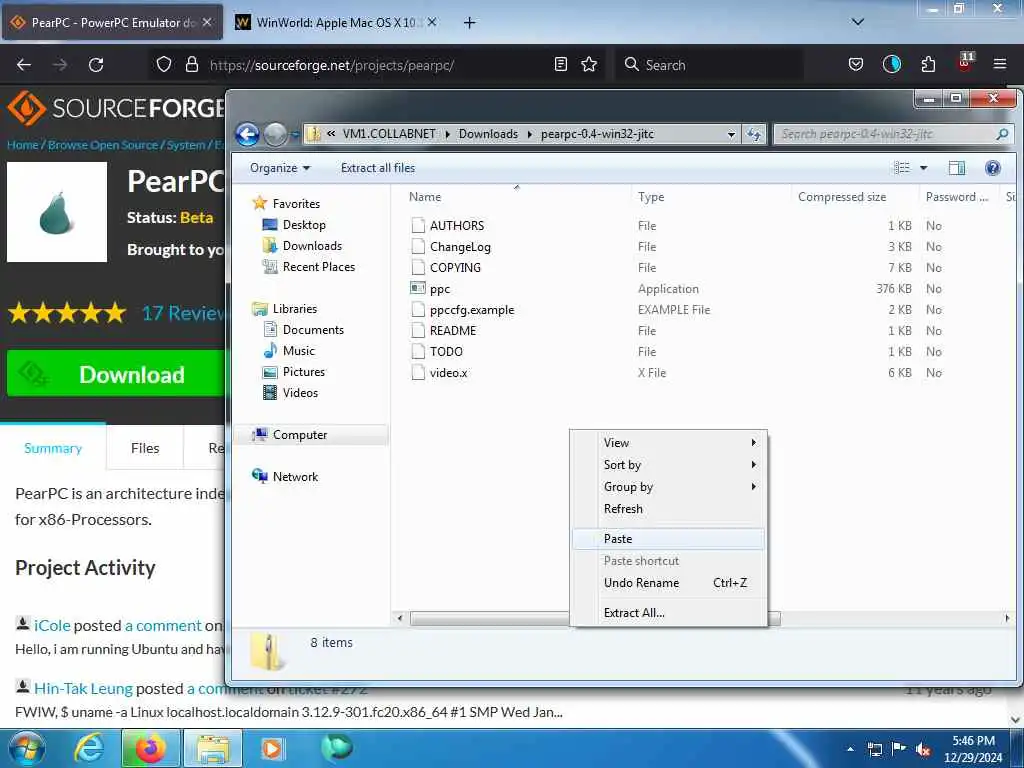Open the Summary tab on SourceForge
1024x768 pixels.
point(53,448)
